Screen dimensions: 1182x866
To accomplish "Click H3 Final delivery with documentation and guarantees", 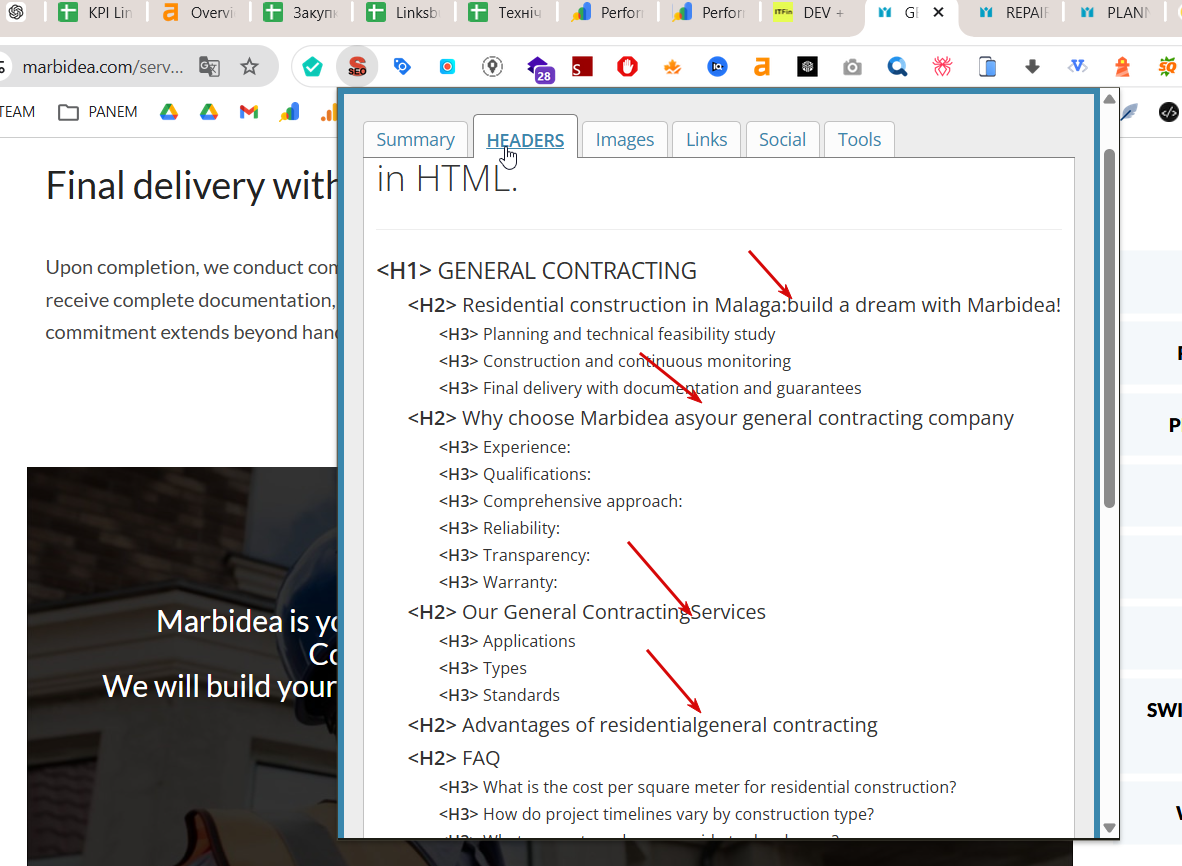I will pyautogui.click(x=650, y=389).
